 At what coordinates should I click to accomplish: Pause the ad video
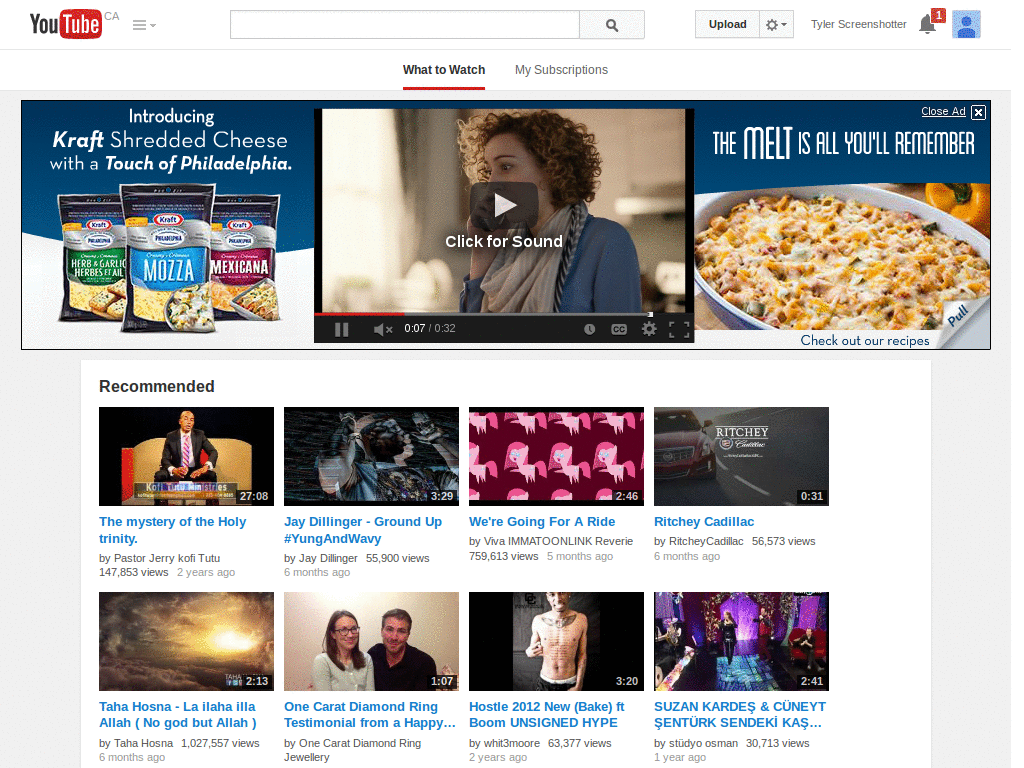(342, 329)
